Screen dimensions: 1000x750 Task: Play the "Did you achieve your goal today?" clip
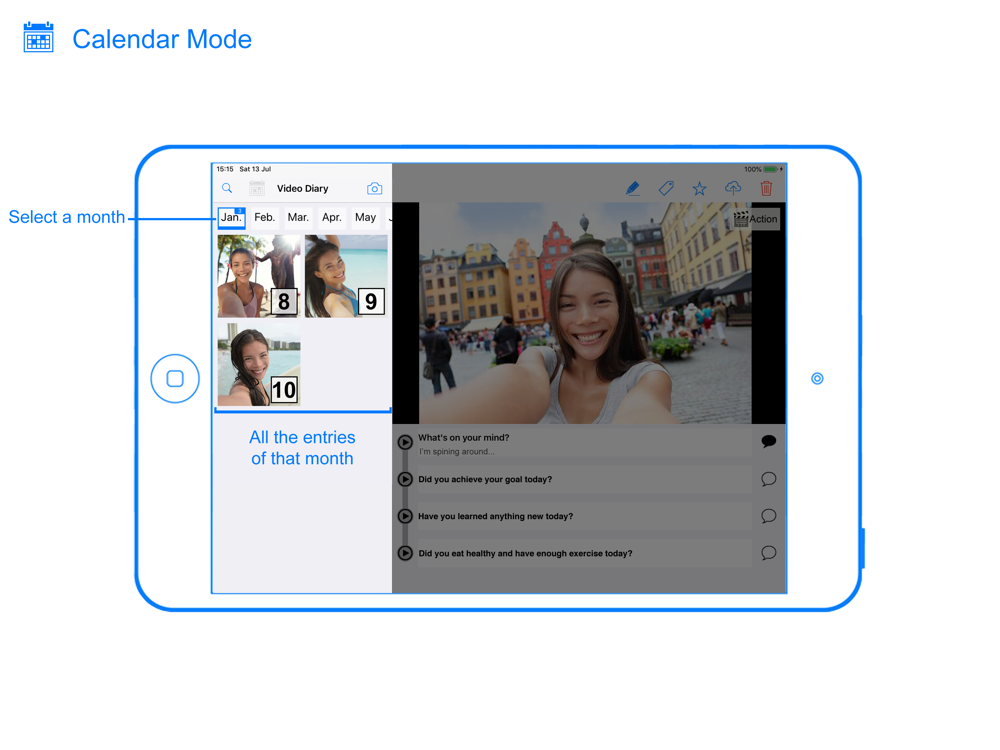(x=405, y=479)
